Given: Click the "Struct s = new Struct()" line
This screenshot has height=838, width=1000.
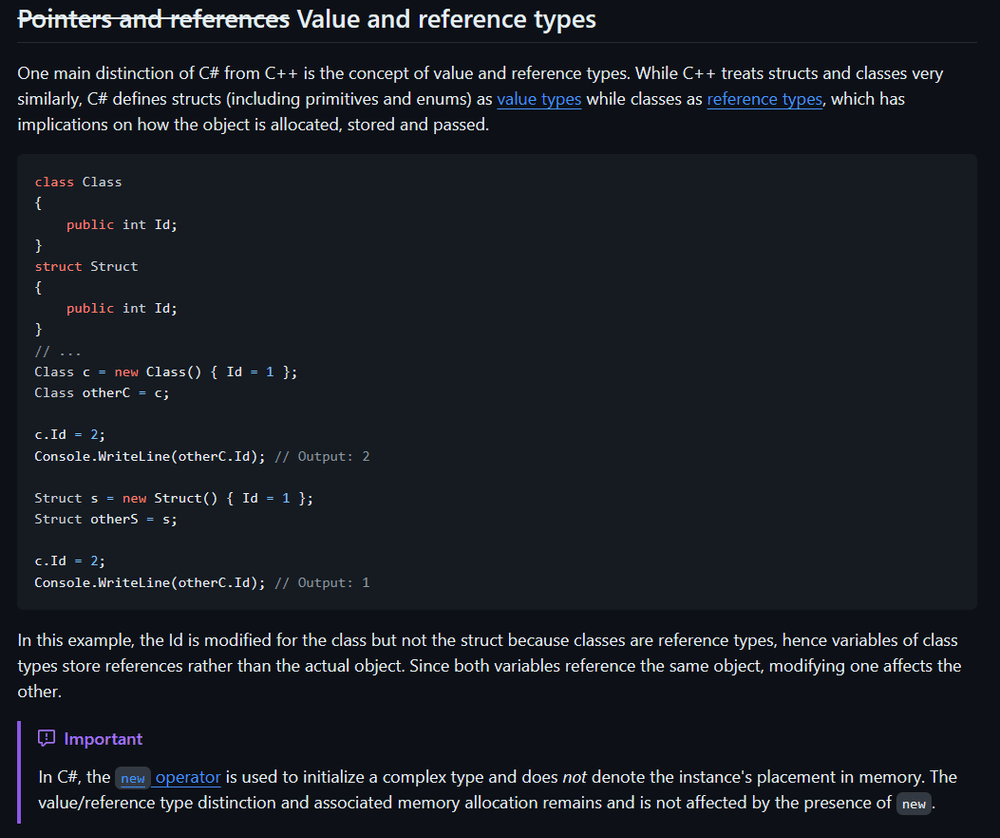Looking at the screenshot, I should coord(173,498).
